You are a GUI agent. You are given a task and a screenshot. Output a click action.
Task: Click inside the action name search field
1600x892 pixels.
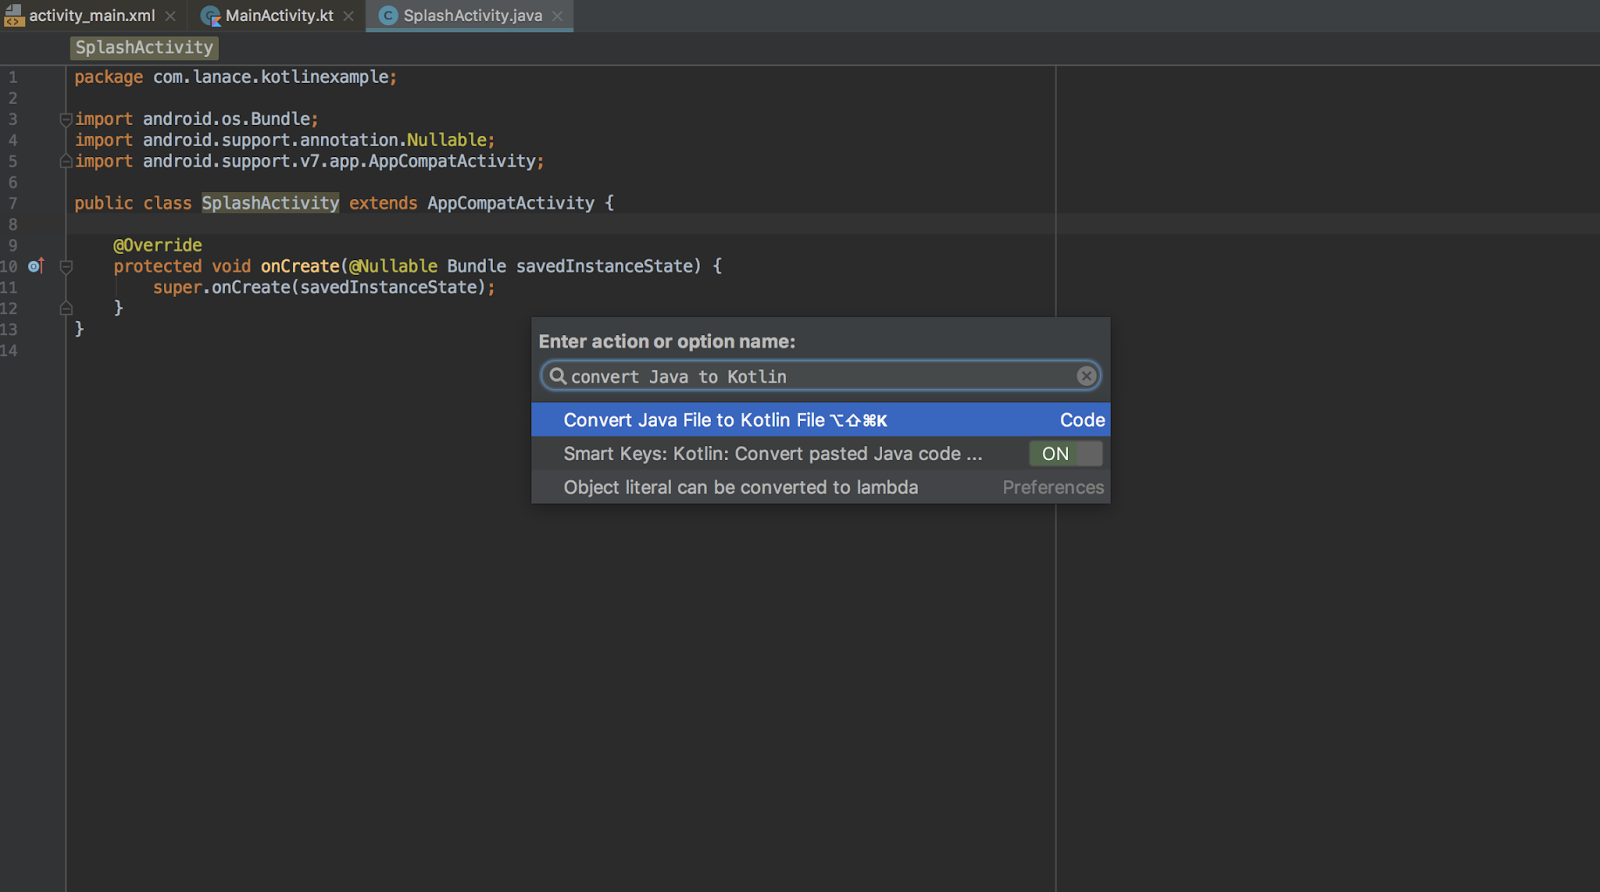(x=820, y=377)
